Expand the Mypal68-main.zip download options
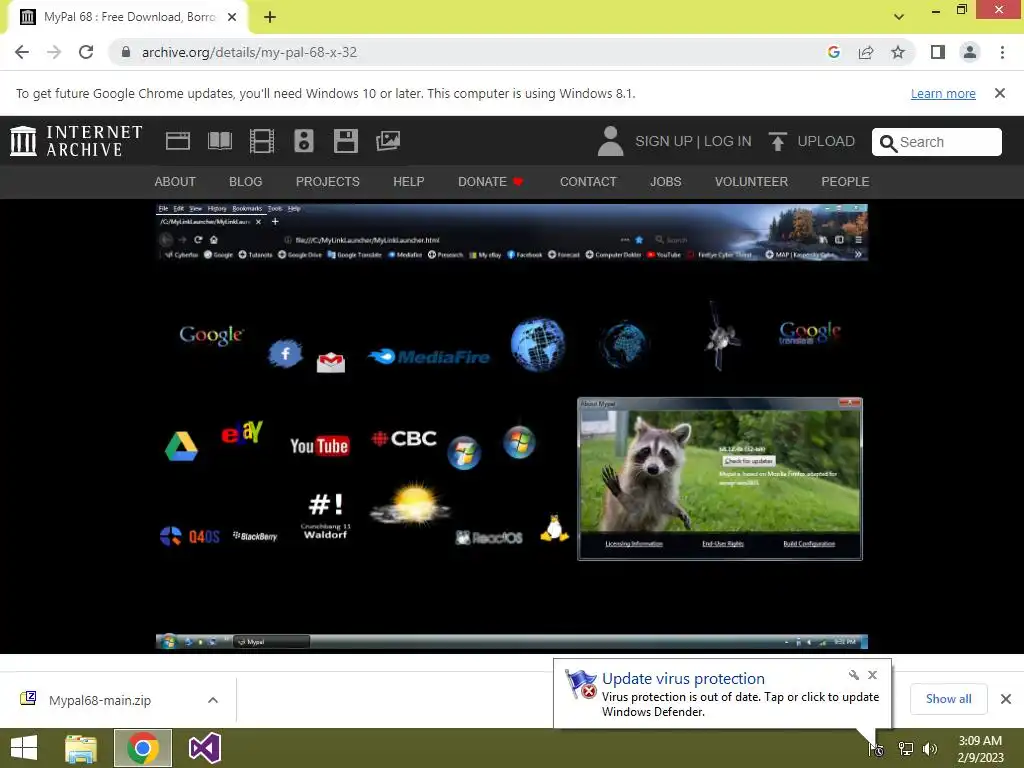 click(x=213, y=700)
